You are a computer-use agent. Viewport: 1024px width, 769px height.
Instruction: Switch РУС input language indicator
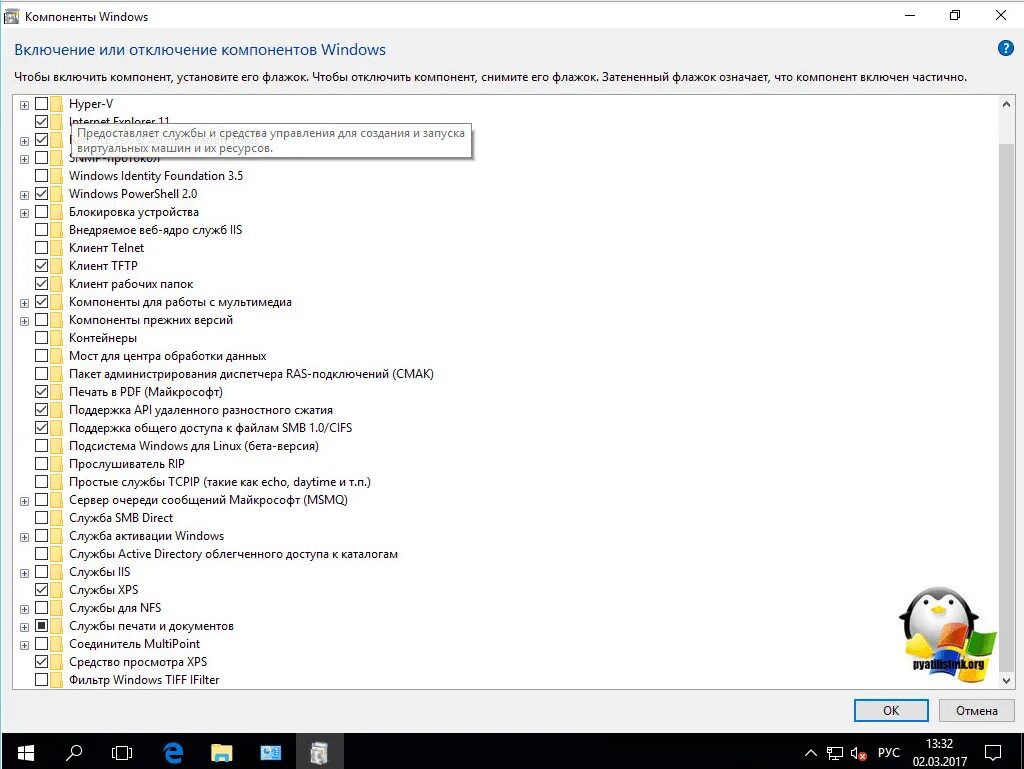pyautogui.click(x=888, y=753)
